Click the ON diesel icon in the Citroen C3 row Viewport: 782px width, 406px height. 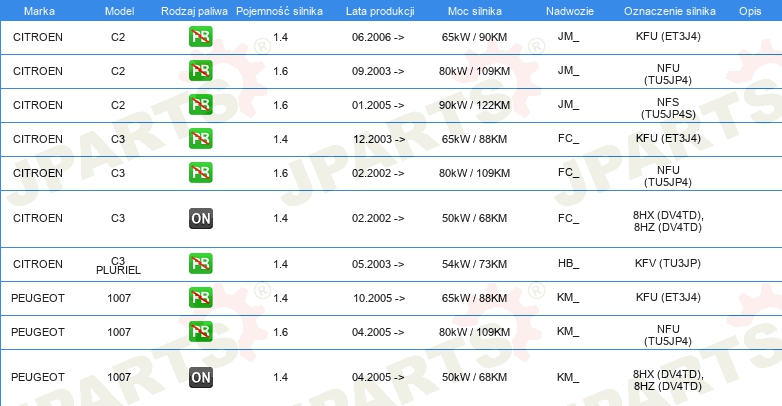point(200,218)
